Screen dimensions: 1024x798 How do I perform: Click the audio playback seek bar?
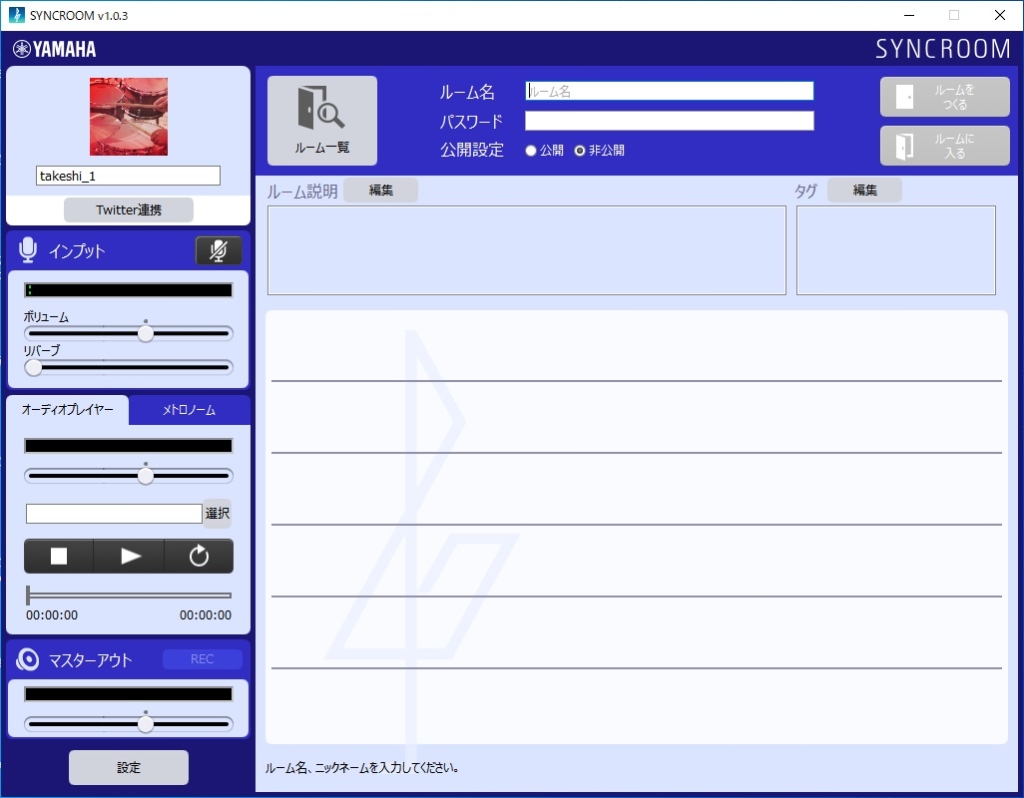click(x=129, y=595)
